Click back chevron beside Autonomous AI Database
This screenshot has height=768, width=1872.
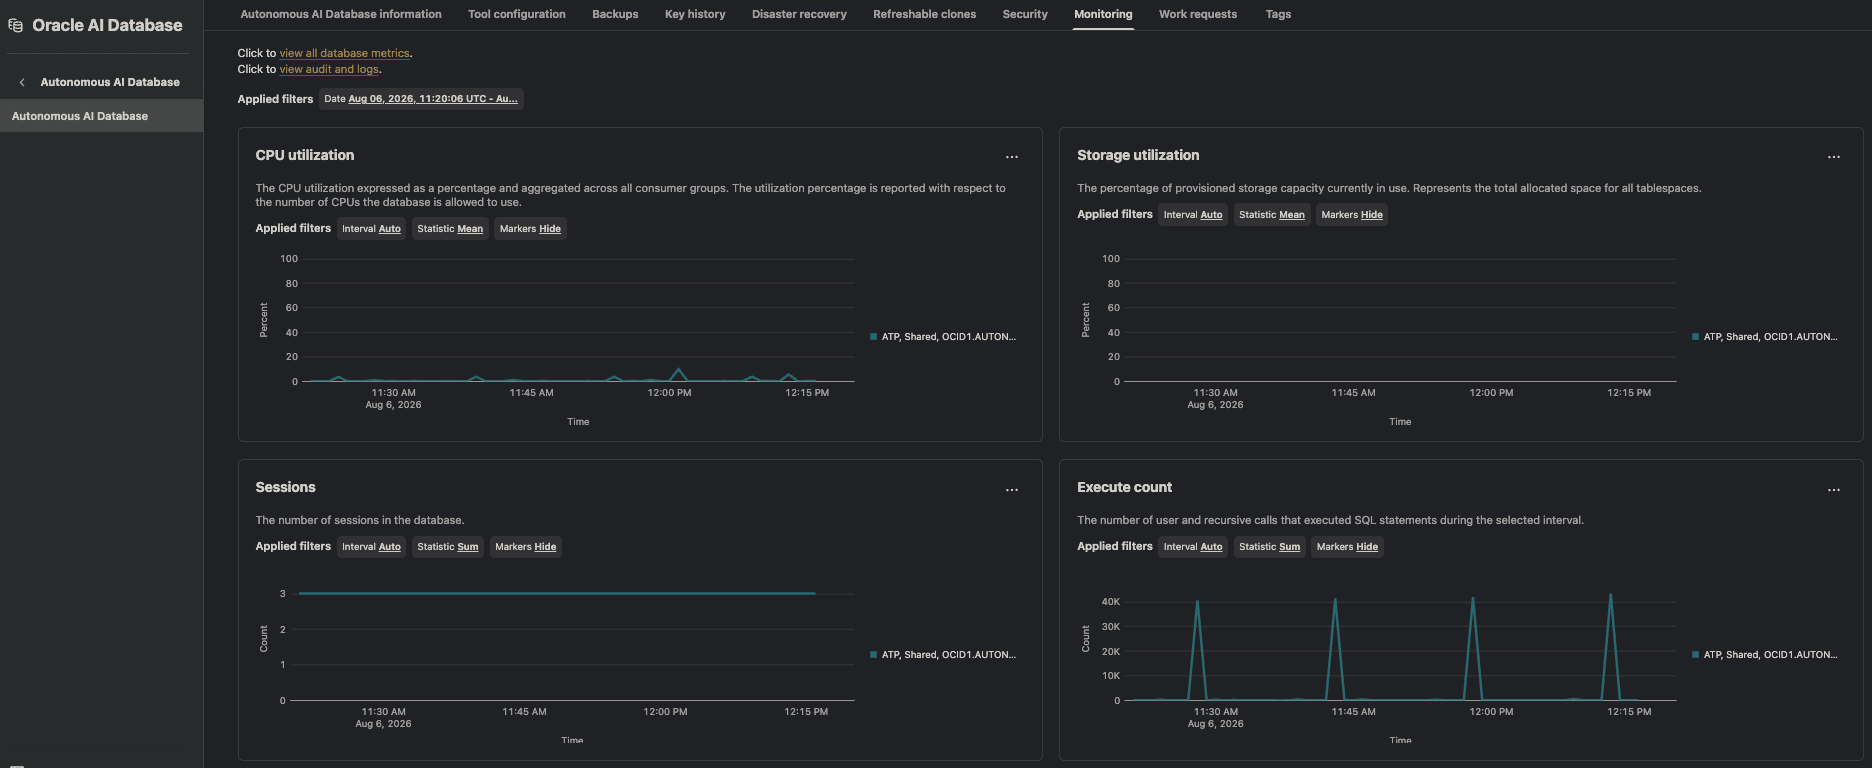tap(22, 82)
